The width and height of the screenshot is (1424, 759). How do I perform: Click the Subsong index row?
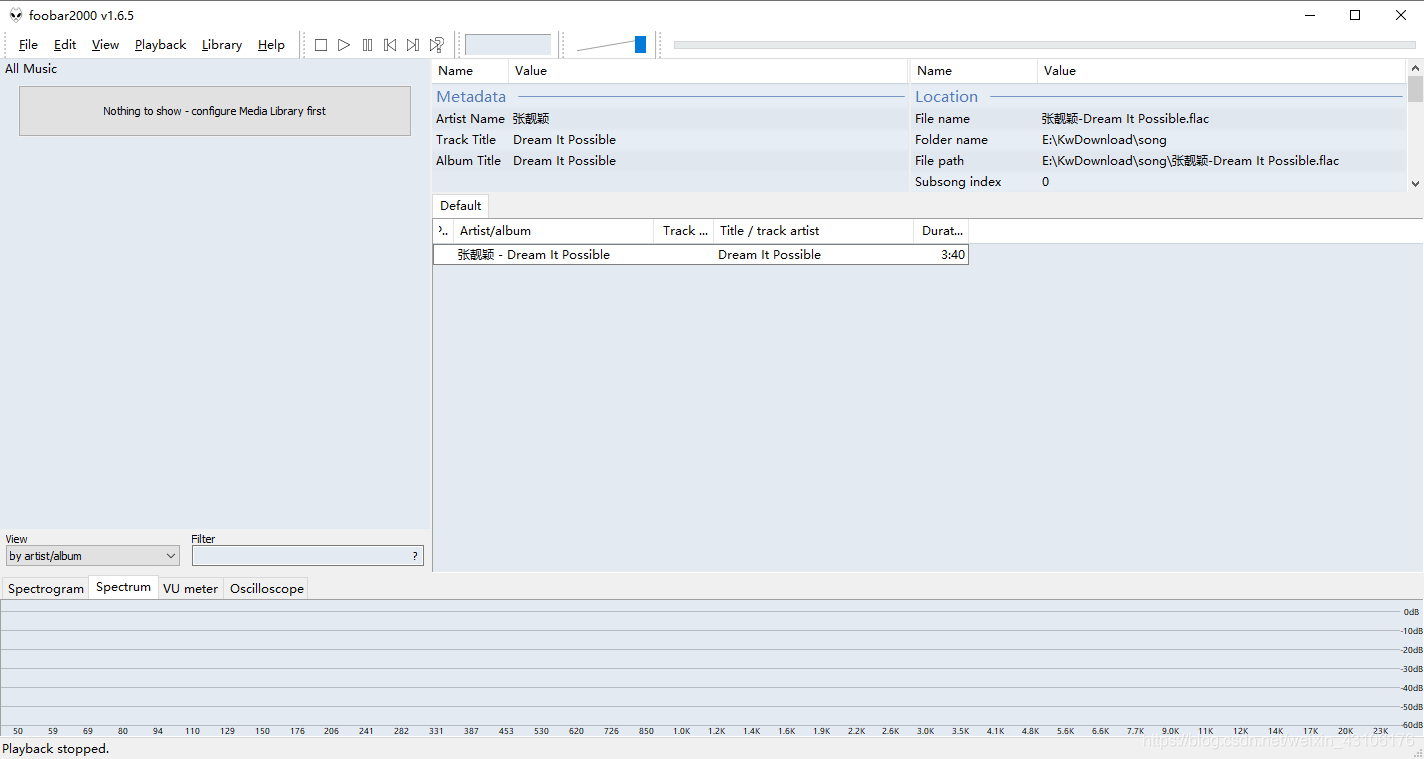pyautogui.click(x=1158, y=182)
